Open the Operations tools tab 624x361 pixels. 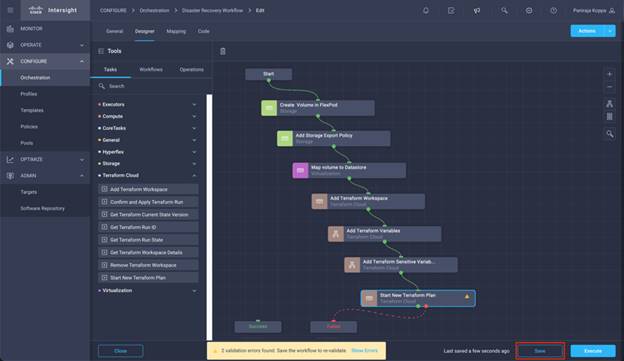click(x=191, y=69)
